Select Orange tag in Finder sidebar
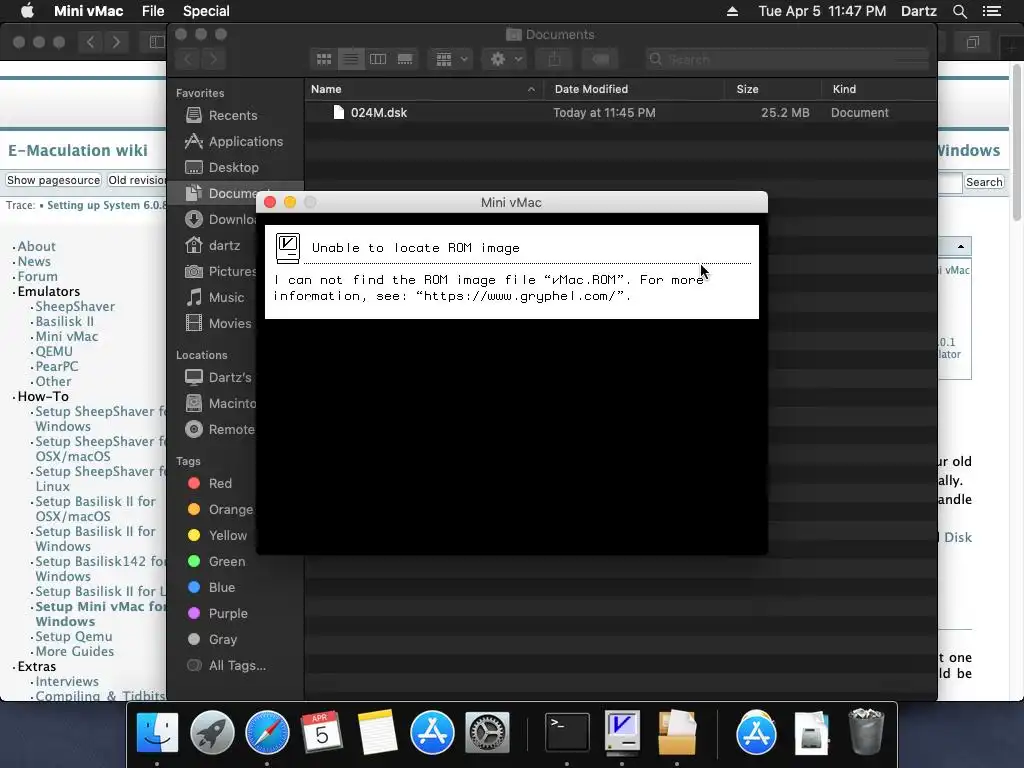 point(231,509)
